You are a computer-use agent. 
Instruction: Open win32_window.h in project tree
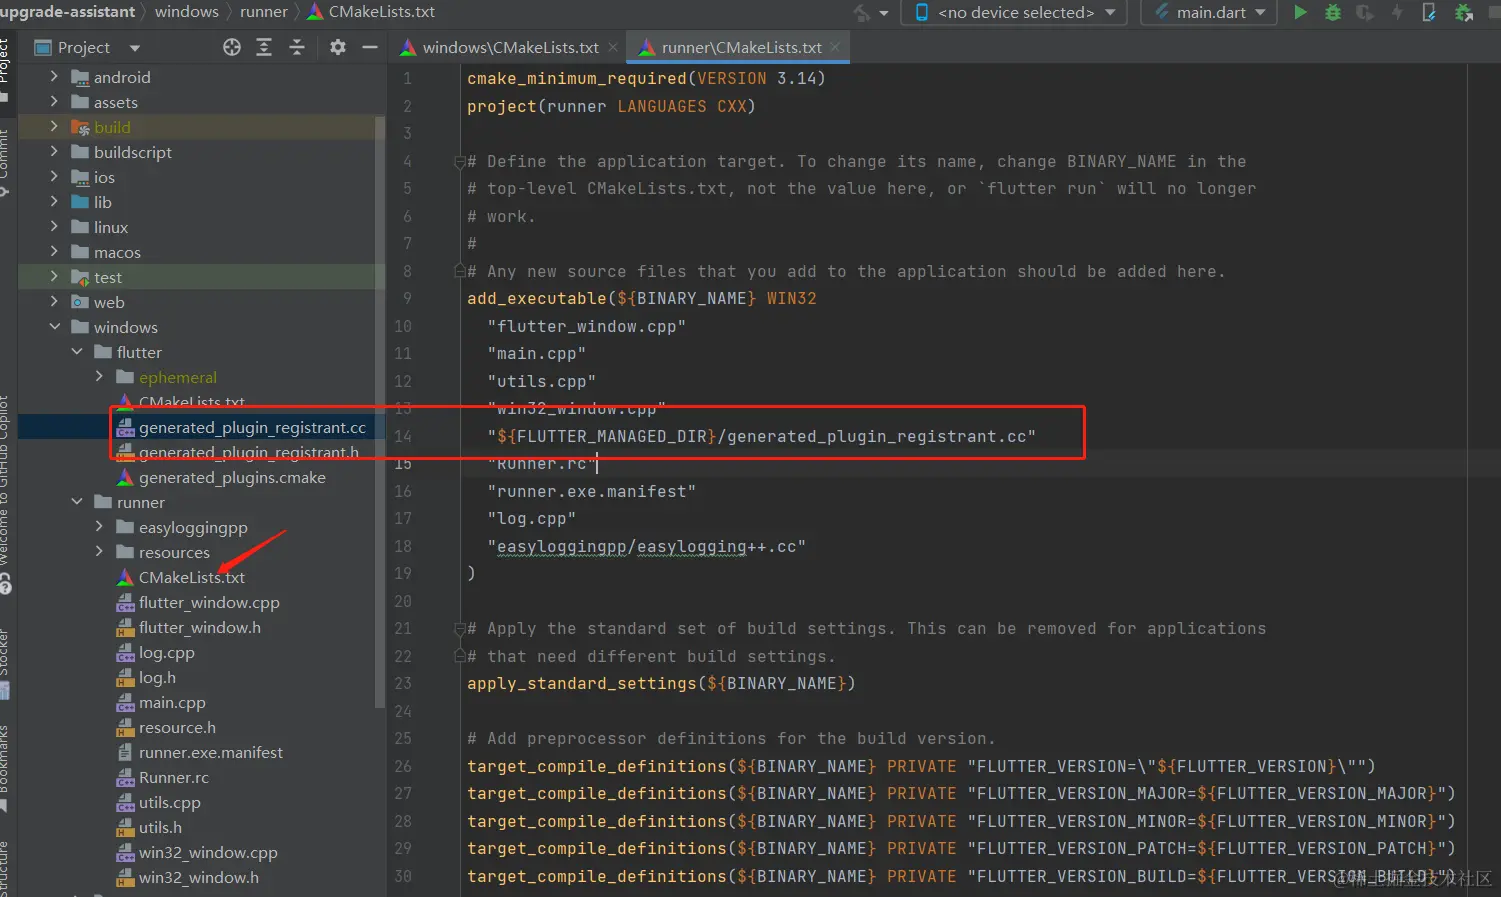coord(199,877)
